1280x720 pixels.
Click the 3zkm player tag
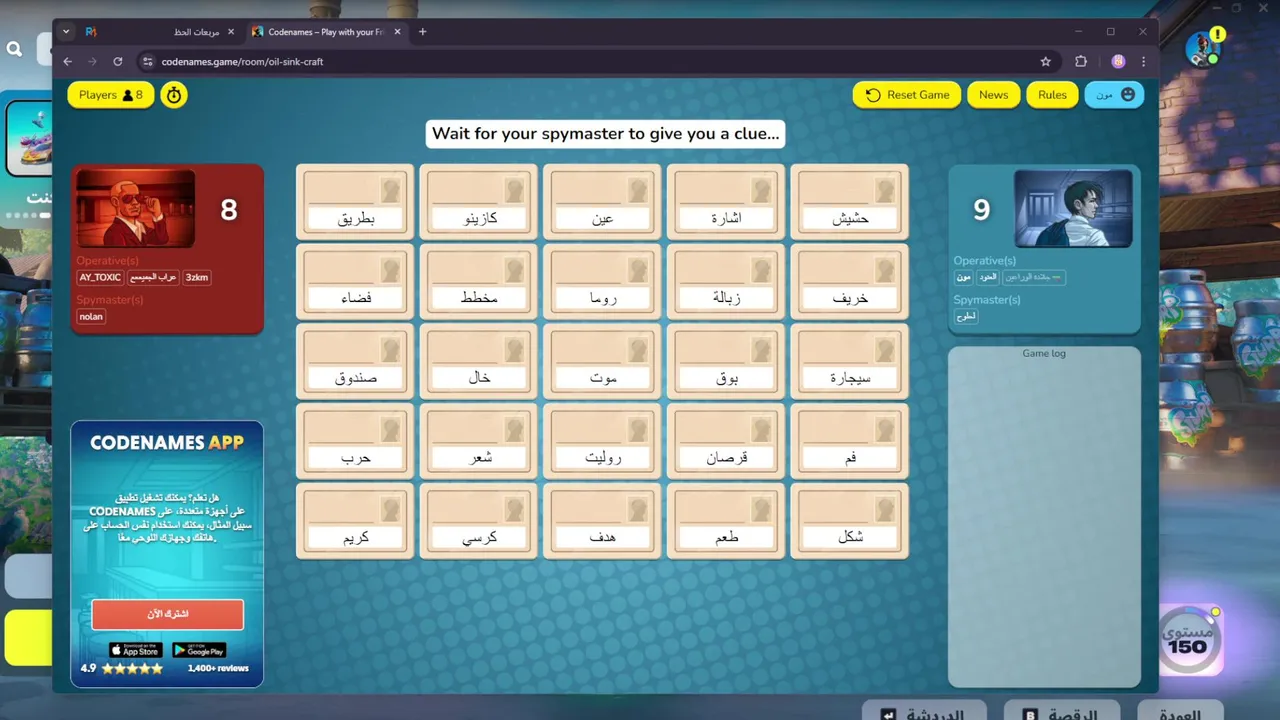tap(197, 278)
